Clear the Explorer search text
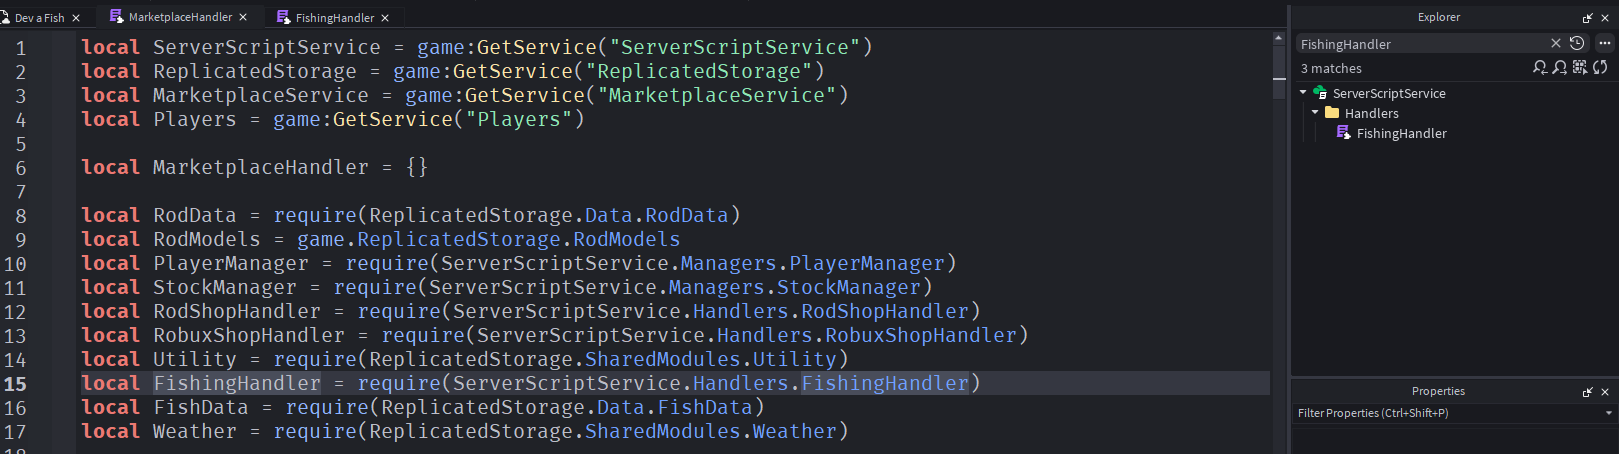This screenshot has height=454, width=1619. pyautogui.click(x=1555, y=43)
